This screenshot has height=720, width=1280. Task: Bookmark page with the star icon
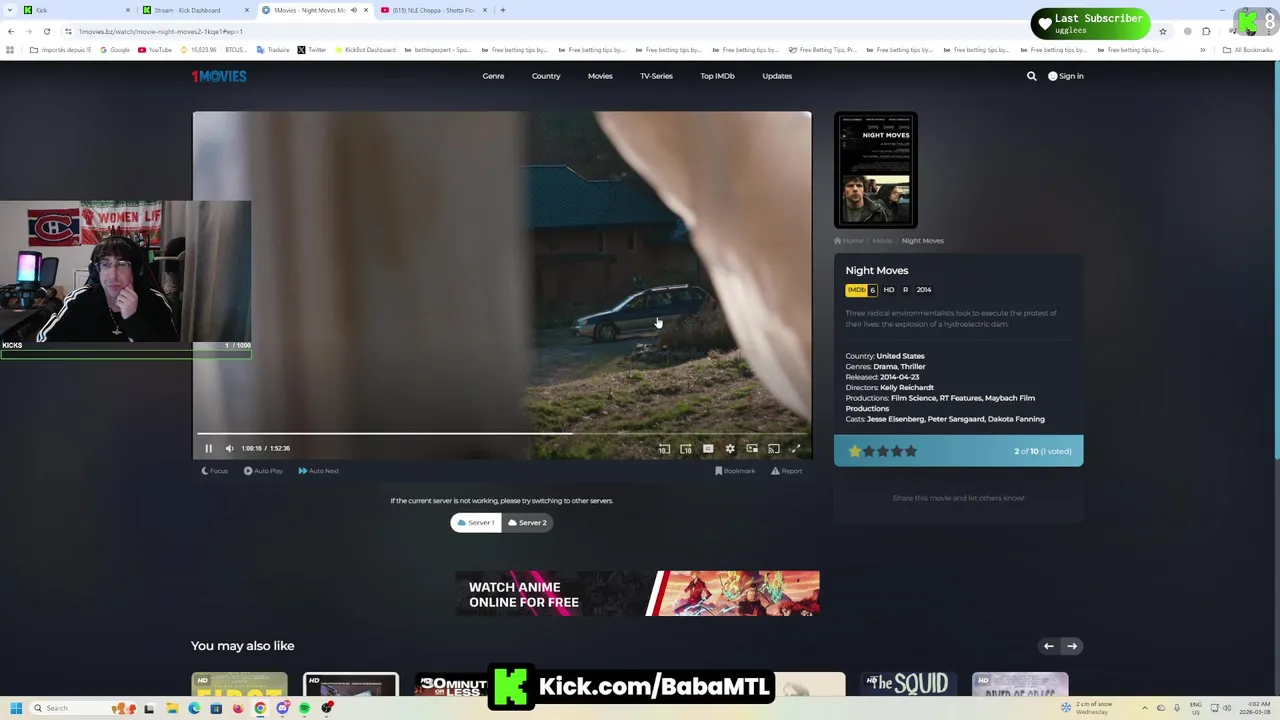coord(1162,31)
